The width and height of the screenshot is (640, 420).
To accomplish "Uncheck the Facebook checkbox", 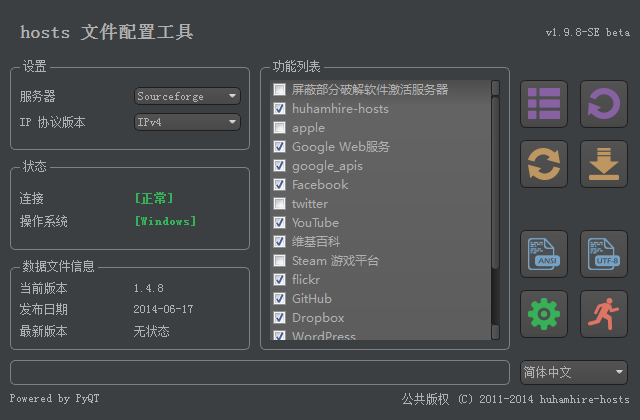I will point(280,184).
